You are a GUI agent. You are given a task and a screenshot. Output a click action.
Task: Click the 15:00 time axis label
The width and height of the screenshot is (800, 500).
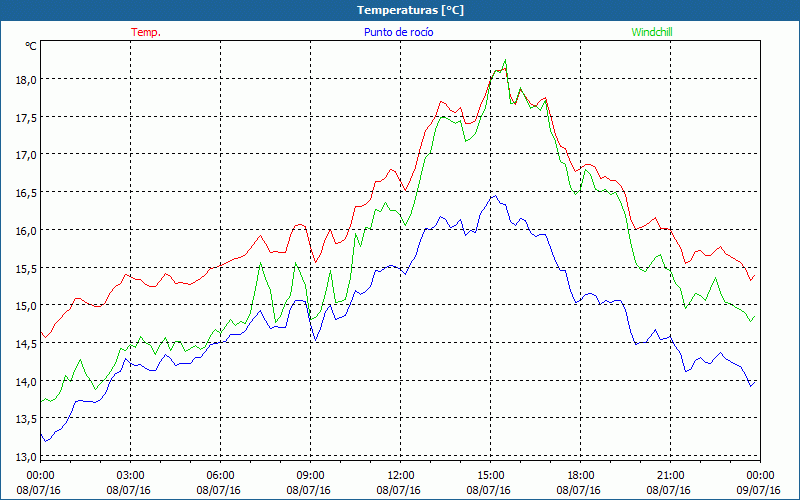coord(490,476)
